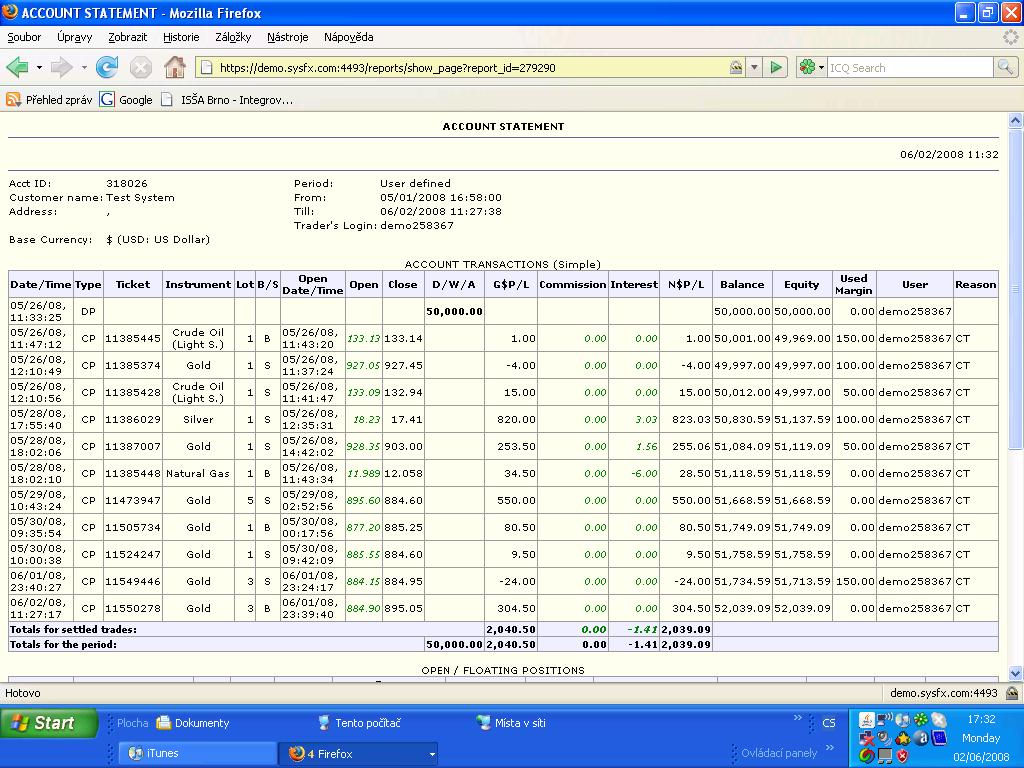Image resolution: width=1024 pixels, height=768 pixels.
Task: Click the Home icon in toolbar
Action: (x=175, y=67)
